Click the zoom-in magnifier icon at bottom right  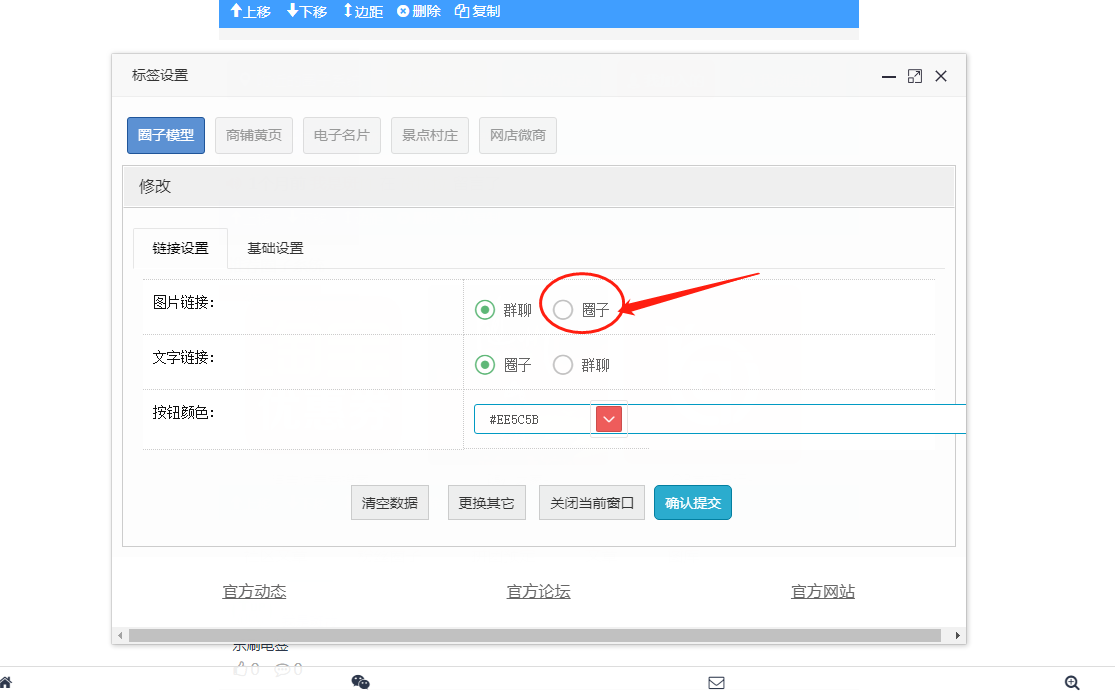coord(1072,682)
